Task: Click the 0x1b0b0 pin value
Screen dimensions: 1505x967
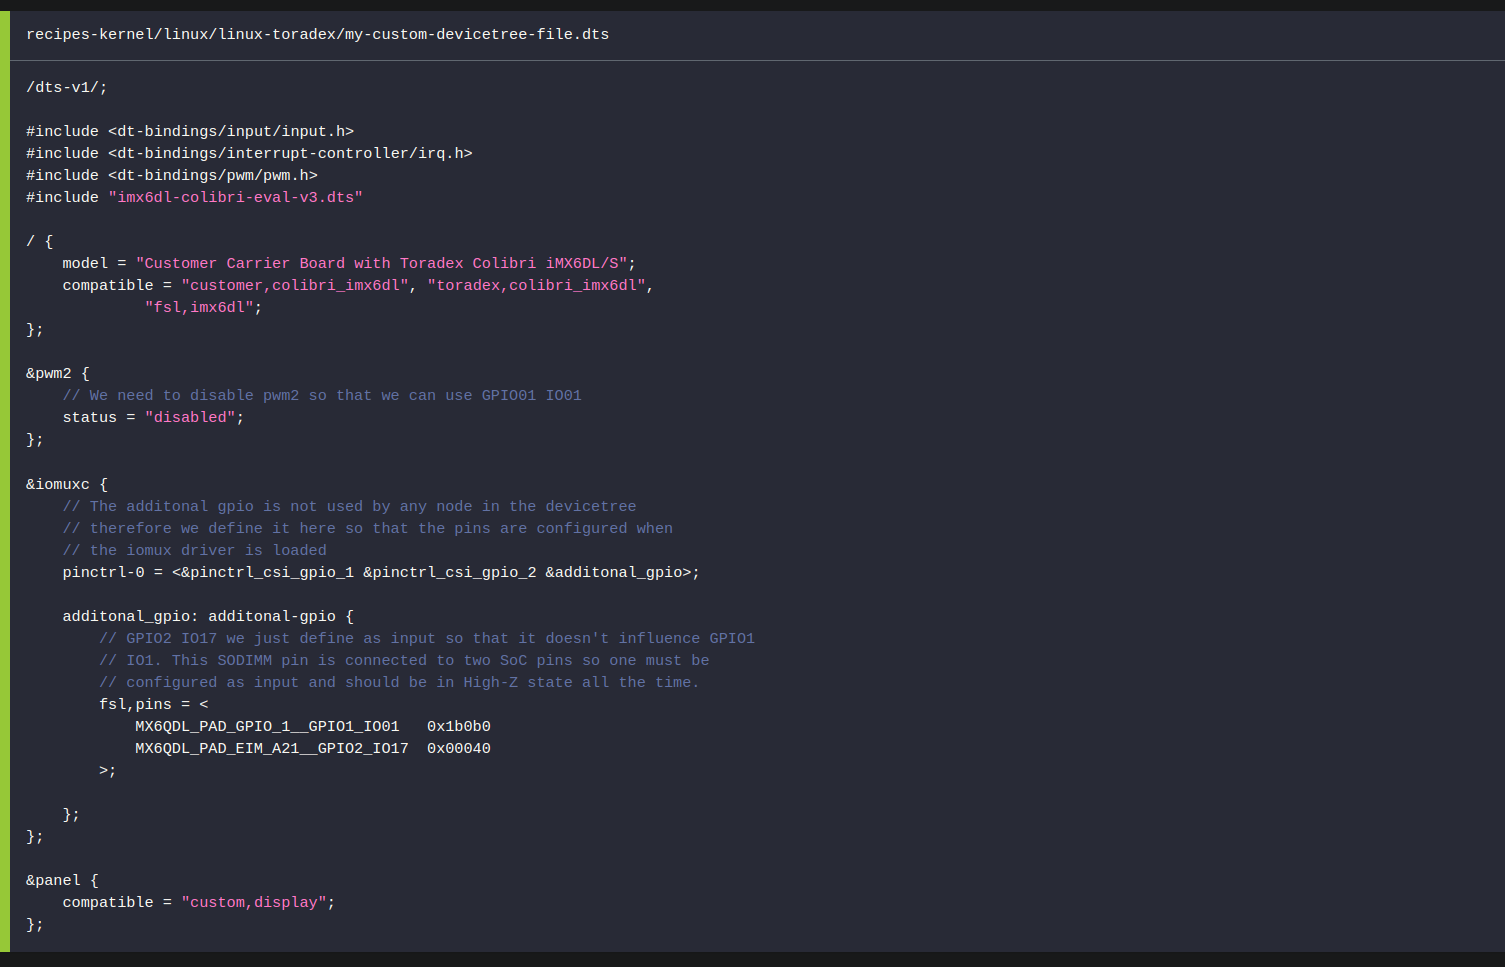Action: pyautogui.click(x=459, y=727)
